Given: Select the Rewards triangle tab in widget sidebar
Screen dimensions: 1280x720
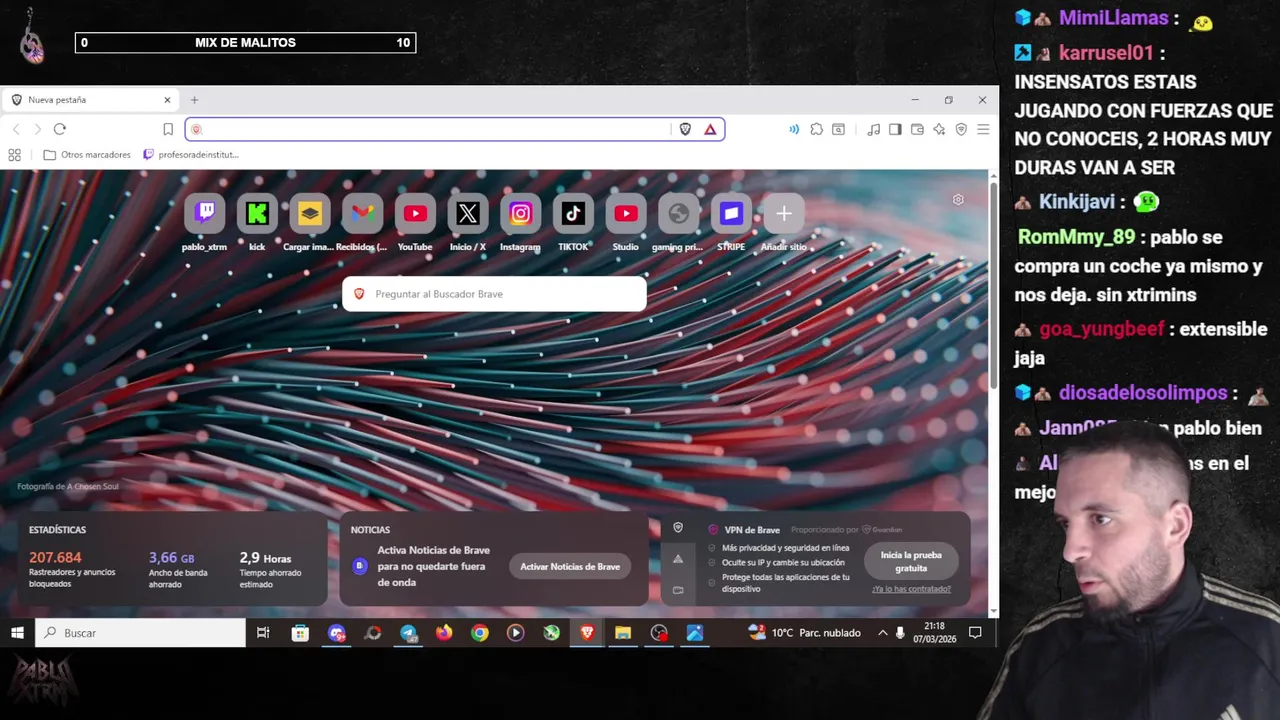Looking at the screenshot, I should (678, 559).
